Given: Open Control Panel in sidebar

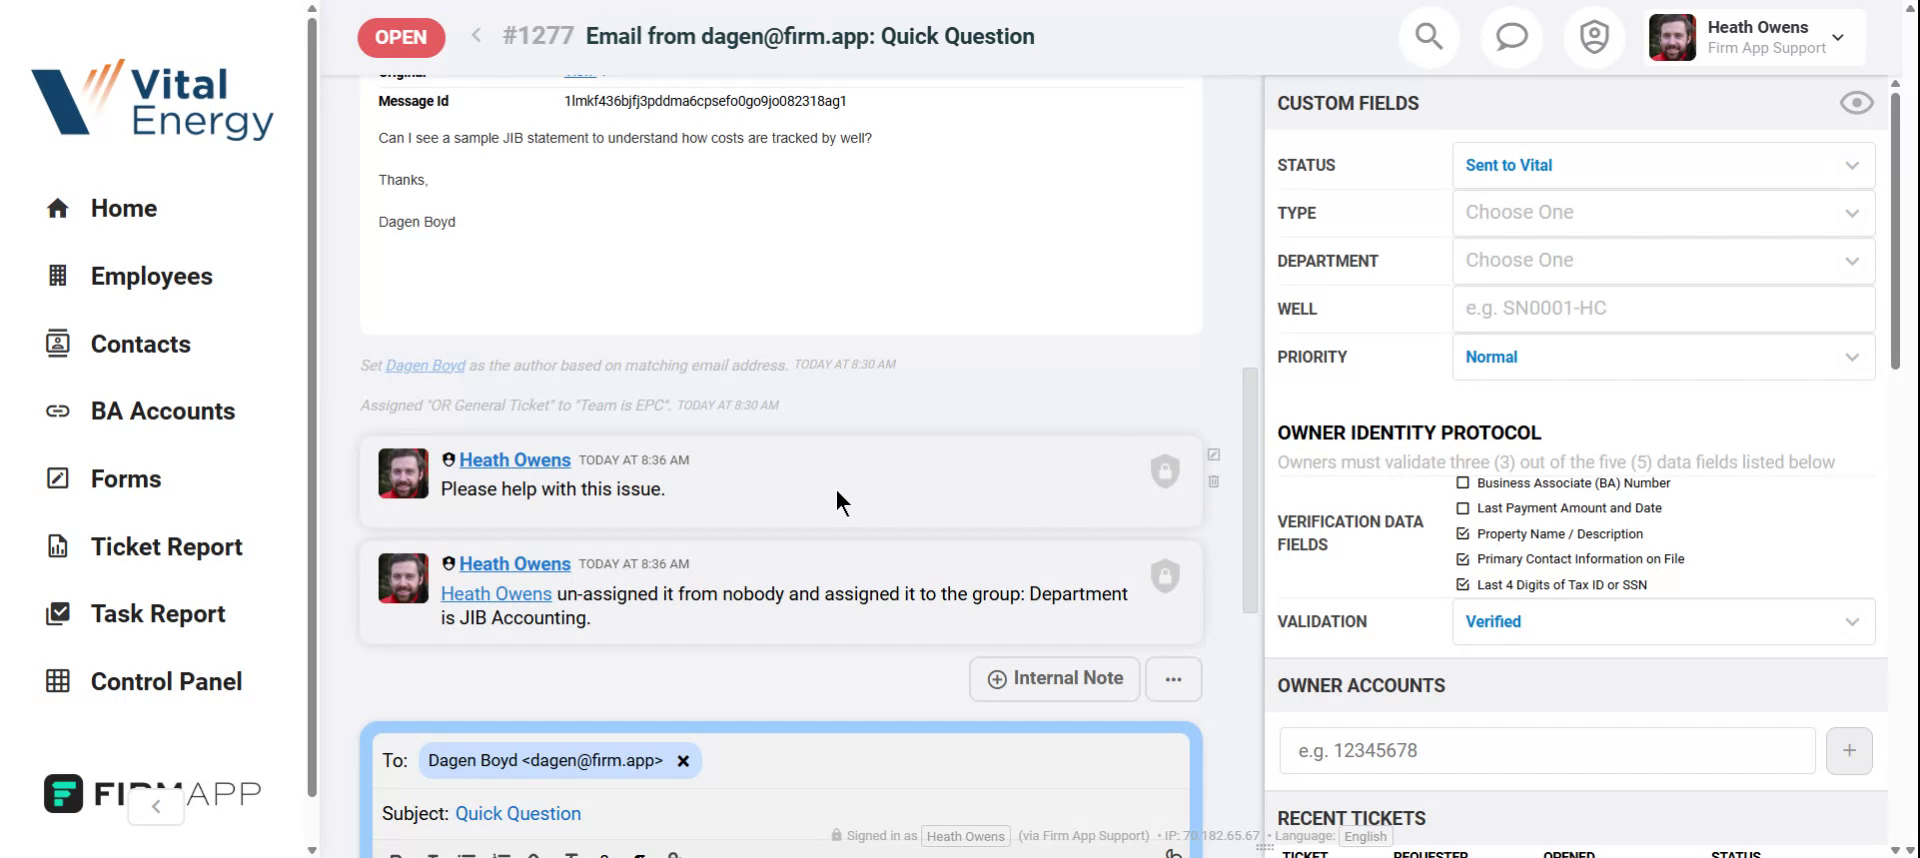Looking at the screenshot, I should pos(167,682).
